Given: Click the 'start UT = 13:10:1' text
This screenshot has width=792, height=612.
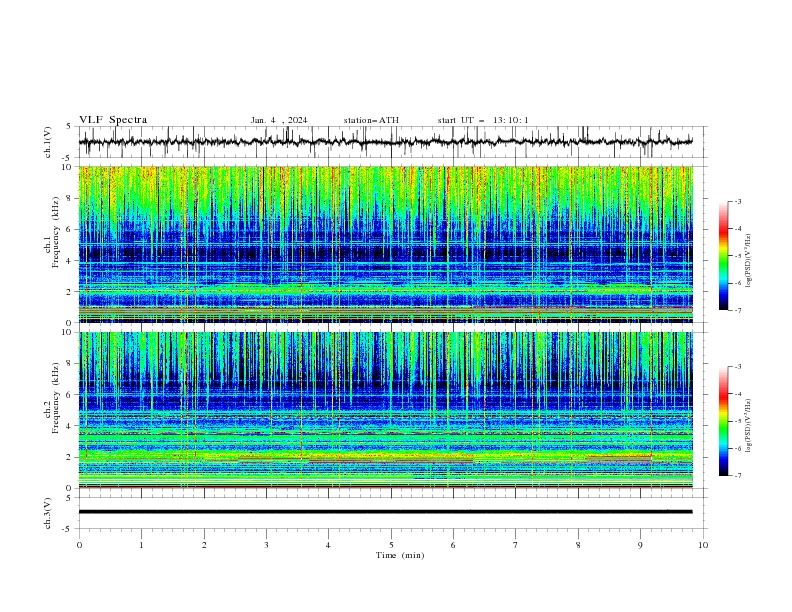Looking at the screenshot, I should click(x=483, y=120).
